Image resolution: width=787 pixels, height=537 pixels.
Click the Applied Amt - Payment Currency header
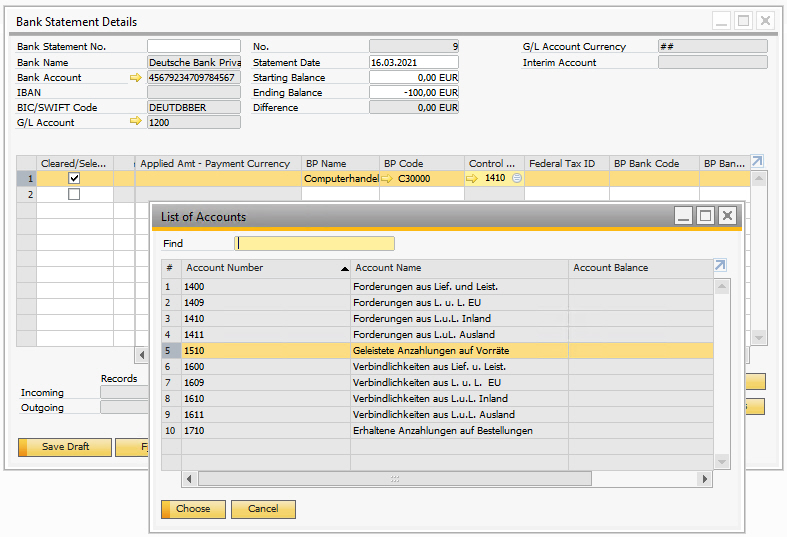[218, 164]
